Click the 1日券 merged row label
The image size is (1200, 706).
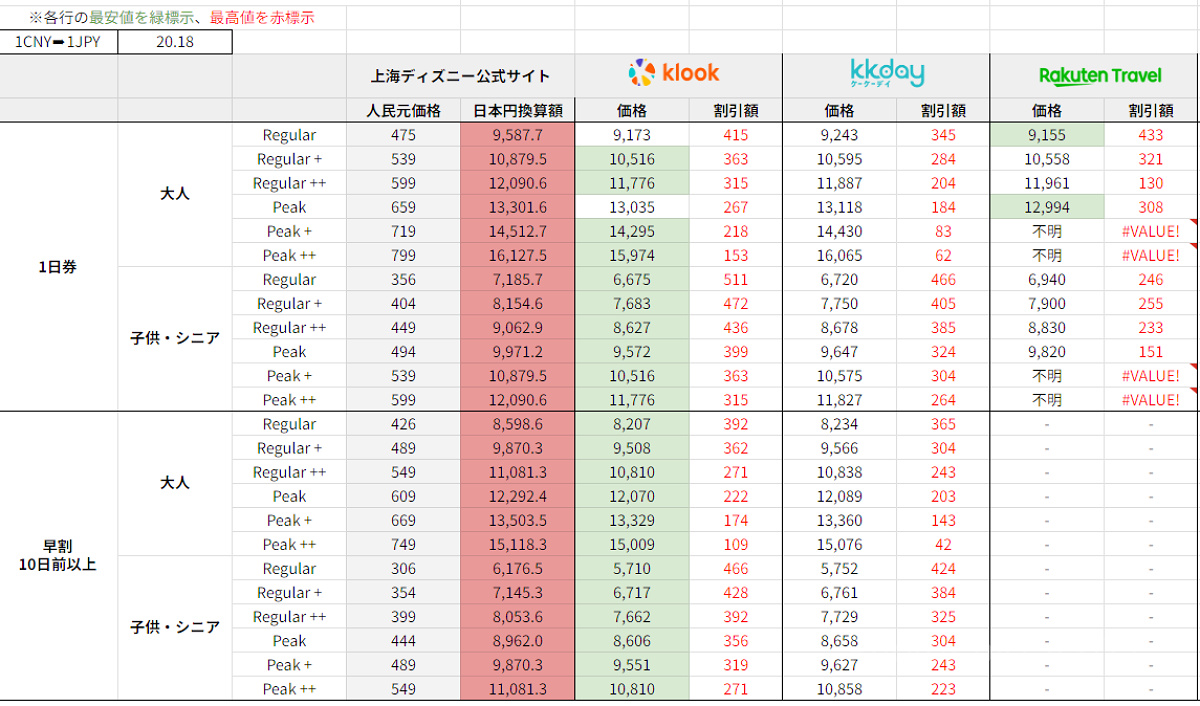pyautogui.click(x=59, y=267)
